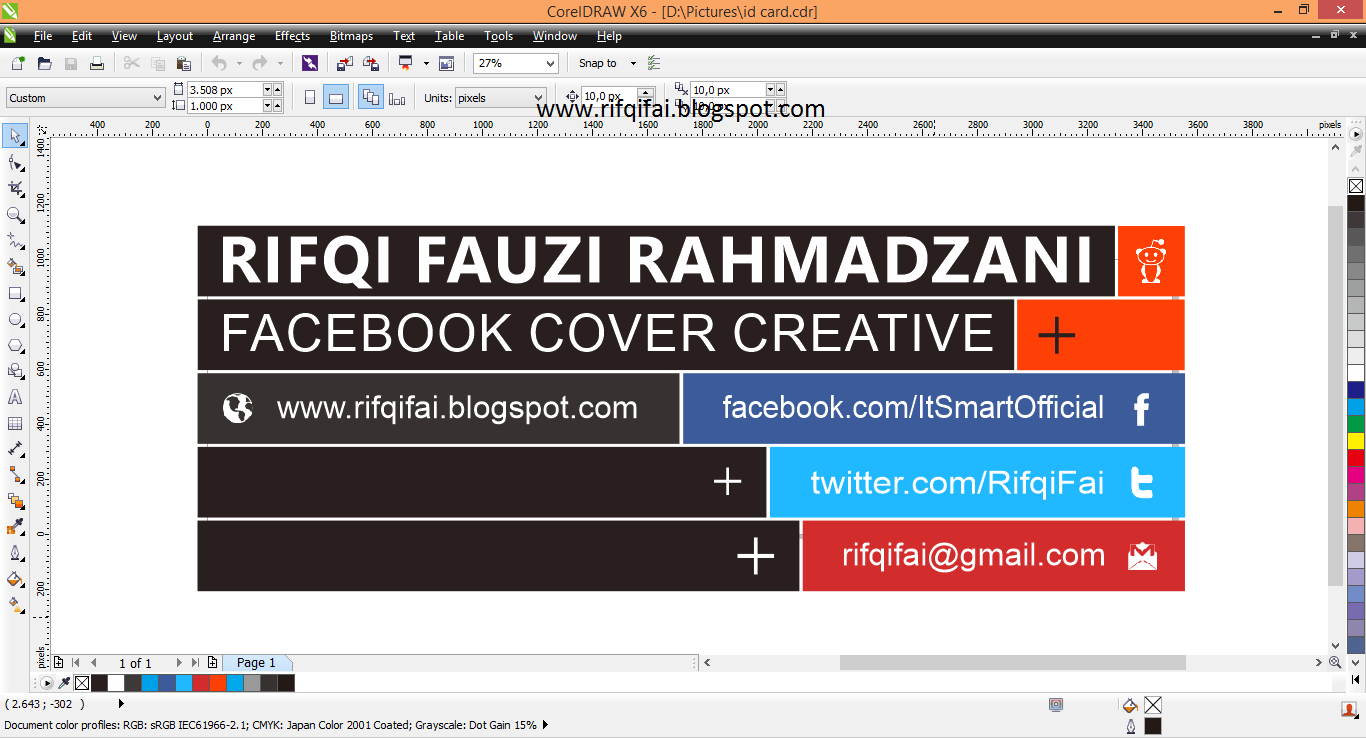Open the zoom level 27% dropdown
The image size is (1366, 738).
(x=550, y=63)
